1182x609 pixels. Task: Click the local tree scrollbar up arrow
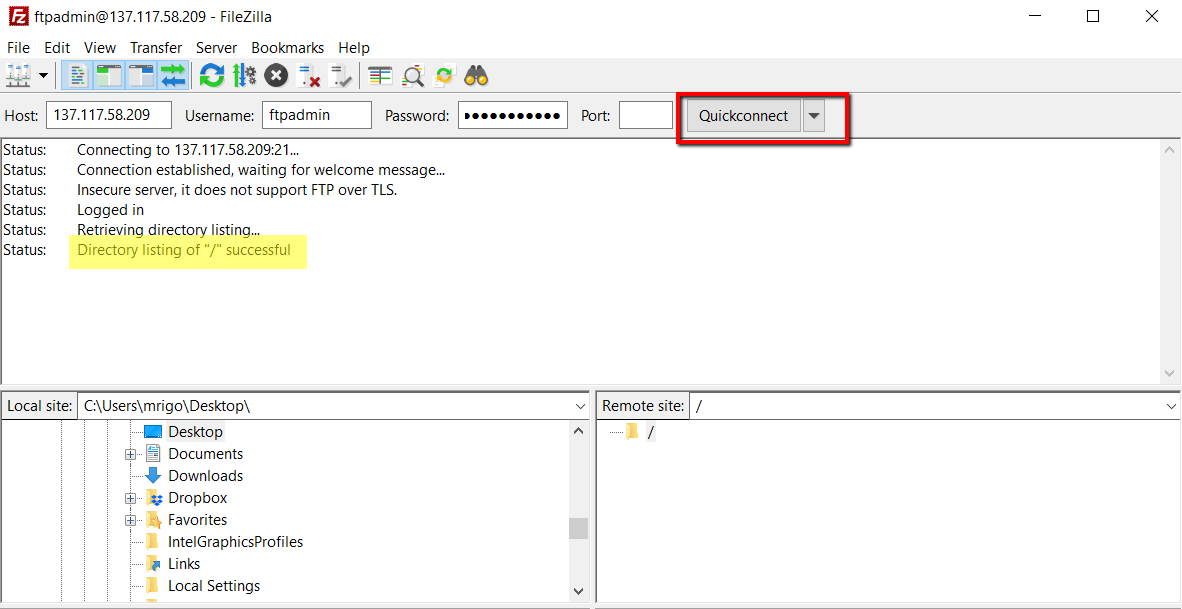pyautogui.click(x=578, y=432)
